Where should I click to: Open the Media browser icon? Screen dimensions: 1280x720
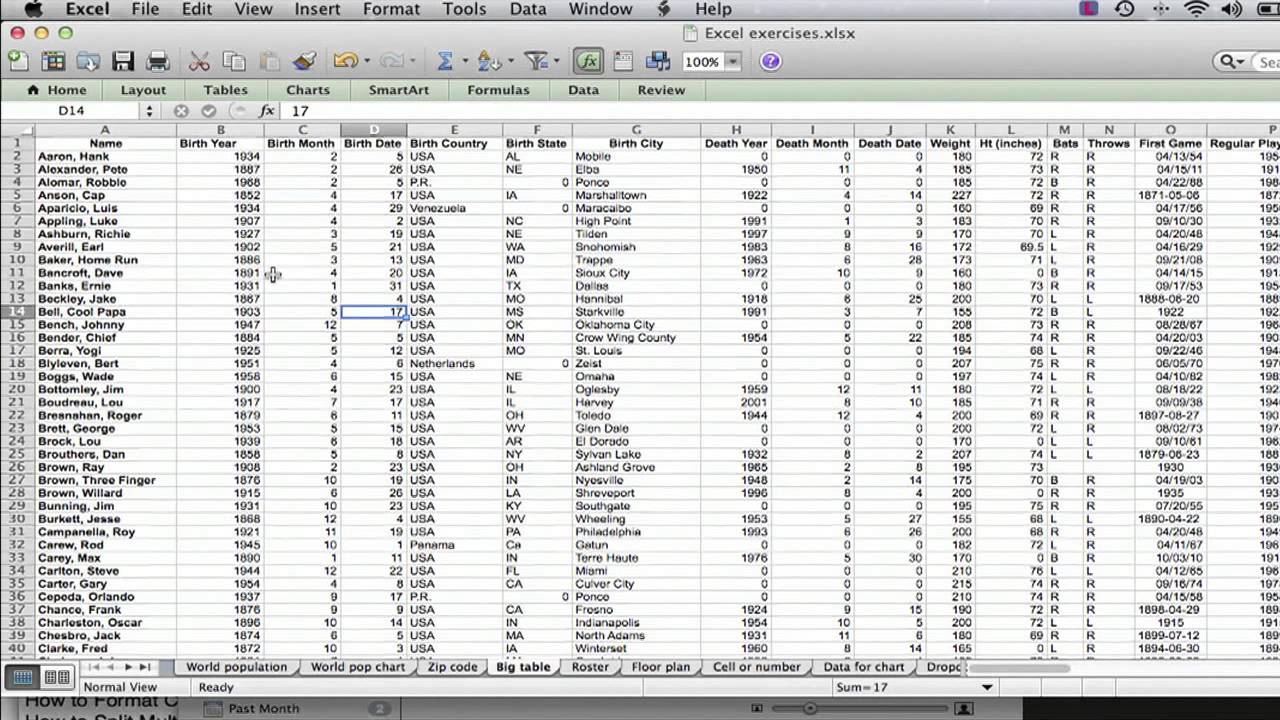click(x=658, y=61)
